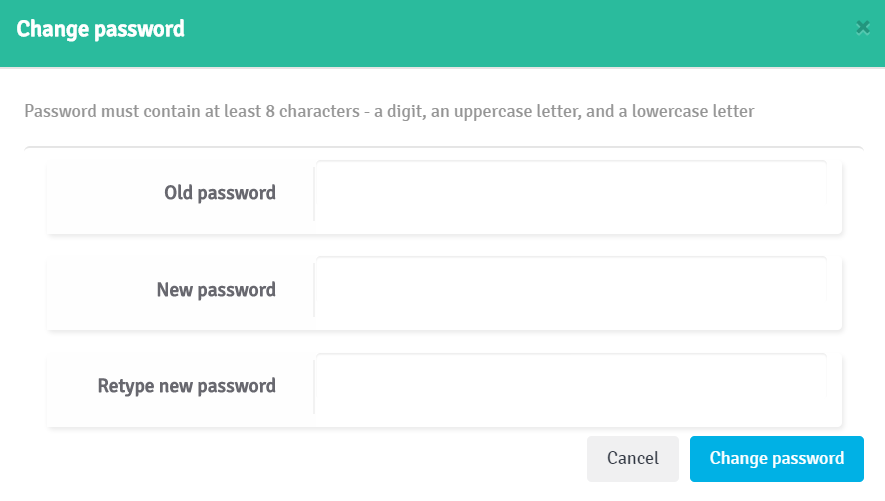Focus the Retype new password field

pyautogui.click(x=571, y=385)
